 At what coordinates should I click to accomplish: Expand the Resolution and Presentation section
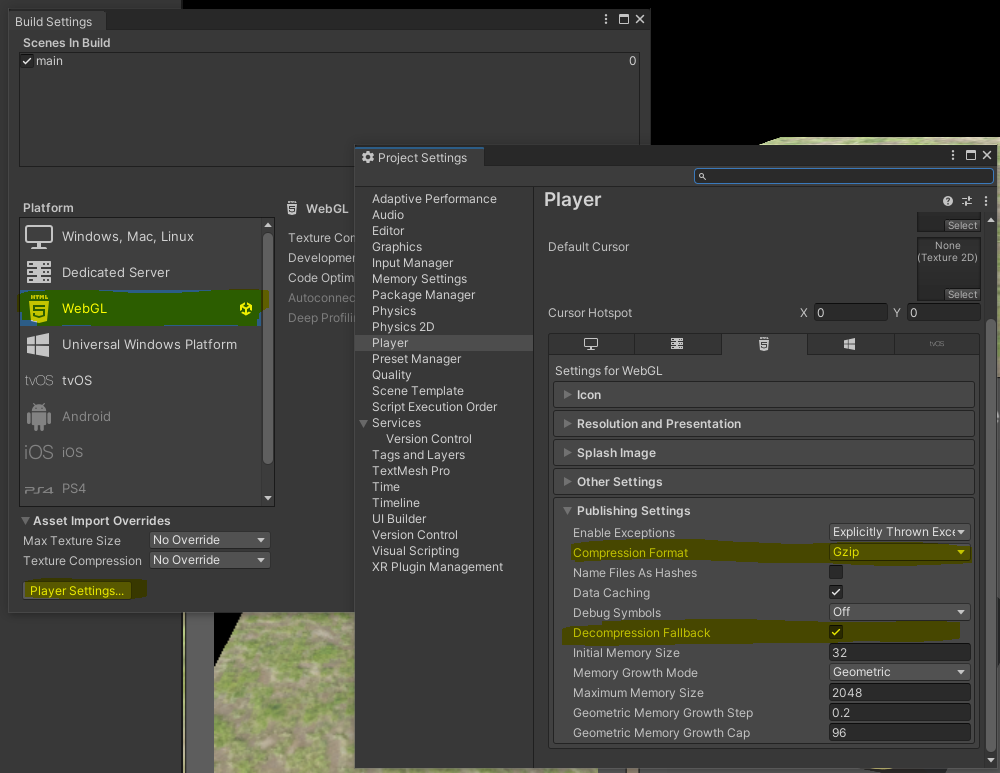[659, 424]
